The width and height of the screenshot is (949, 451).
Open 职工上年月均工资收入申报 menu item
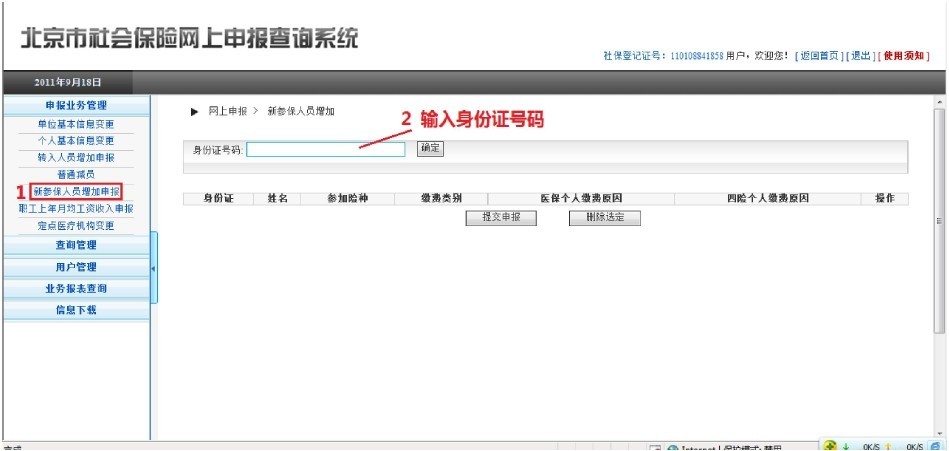tap(76, 209)
